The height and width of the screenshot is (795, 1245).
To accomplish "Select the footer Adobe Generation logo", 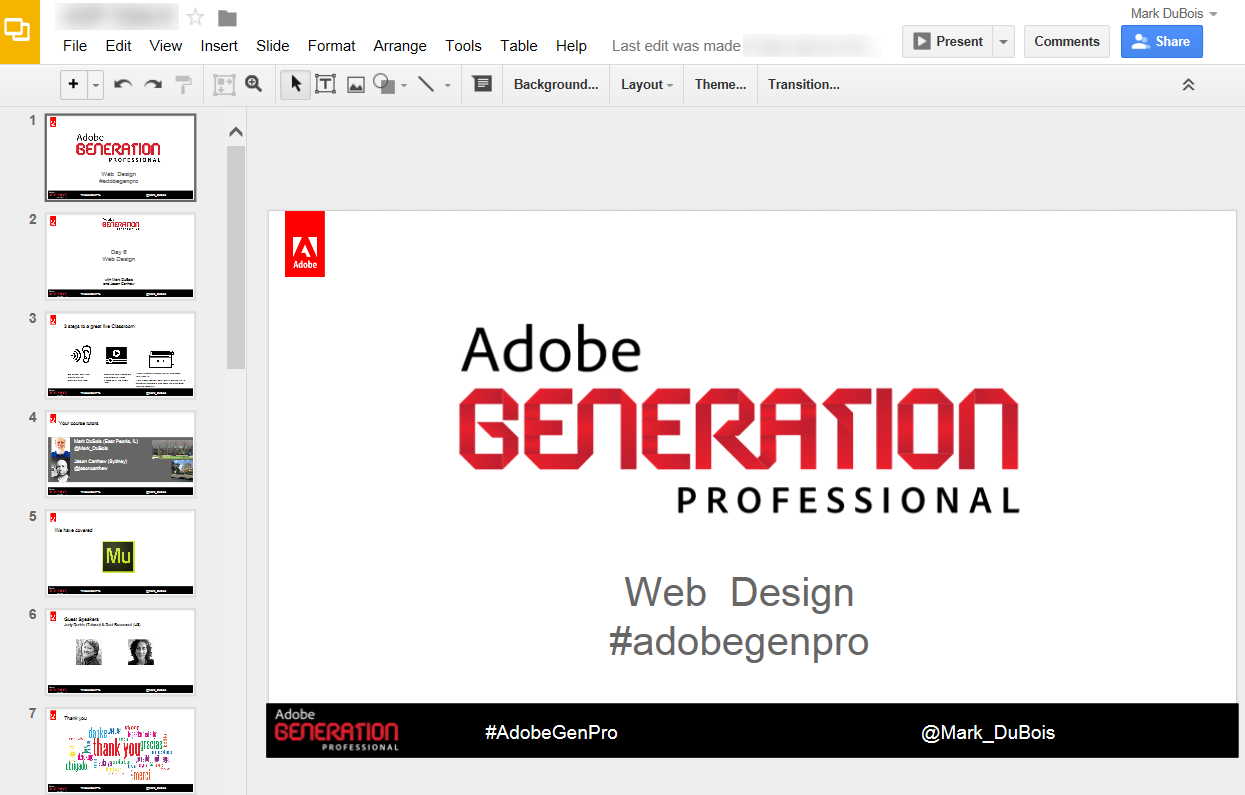I will coord(336,730).
